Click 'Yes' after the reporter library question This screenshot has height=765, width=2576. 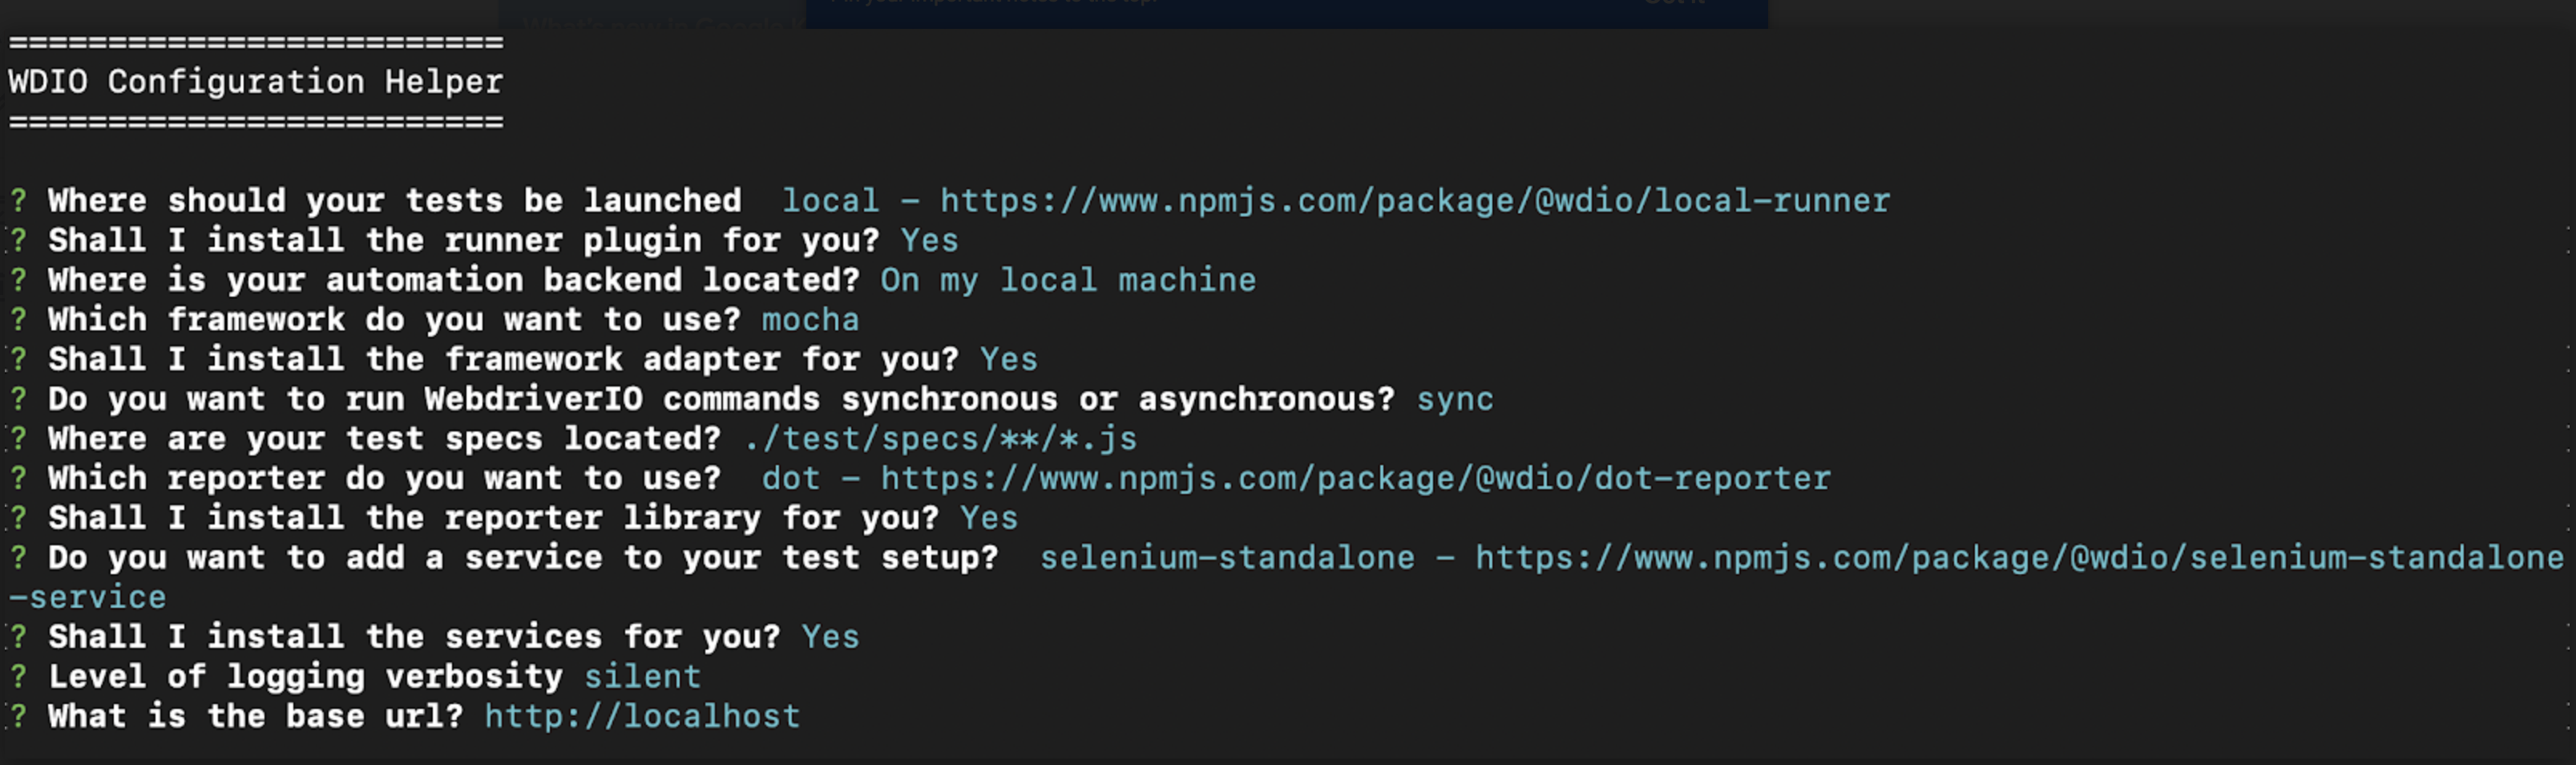(x=988, y=518)
